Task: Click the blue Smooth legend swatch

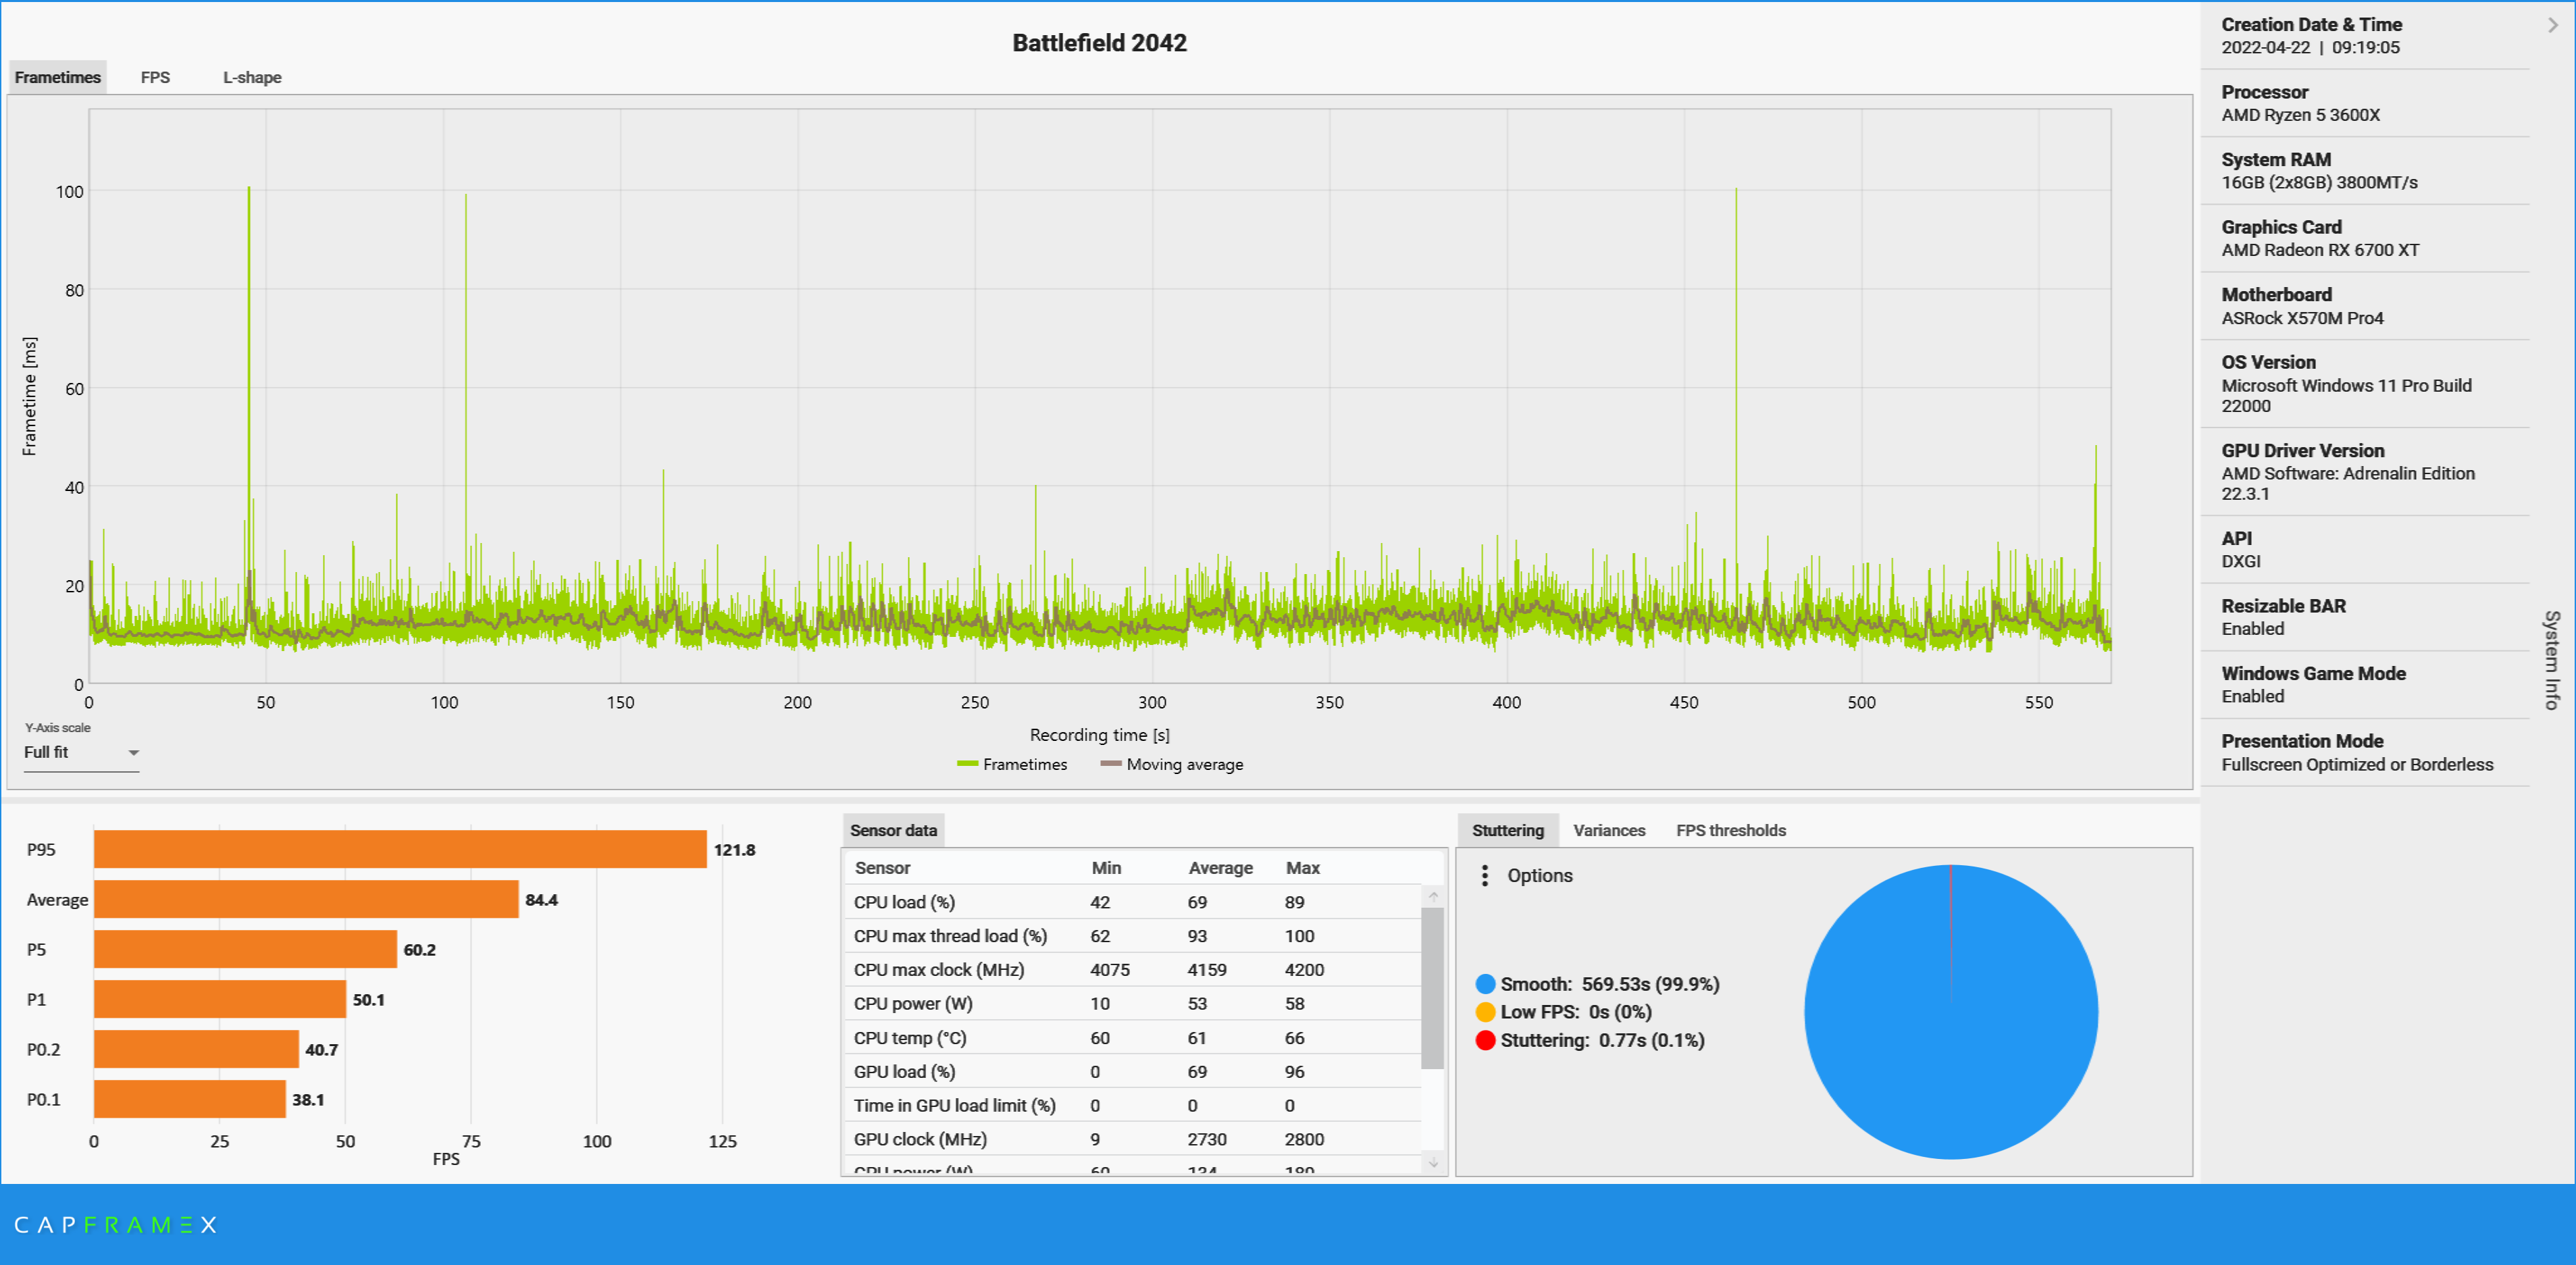Action: (1485, 984)
